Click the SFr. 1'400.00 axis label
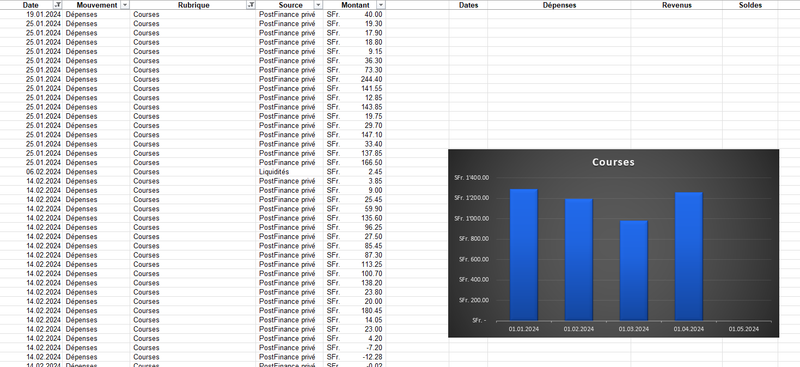This screenshot has width=800, height=367. (471, 178)
